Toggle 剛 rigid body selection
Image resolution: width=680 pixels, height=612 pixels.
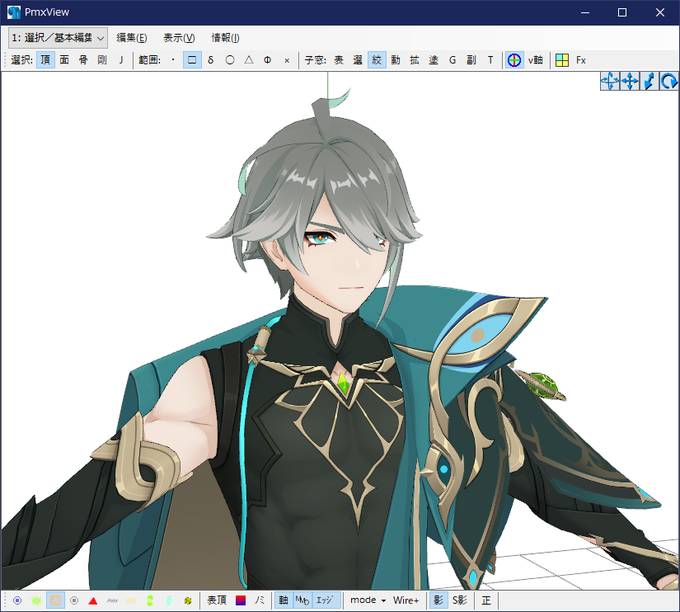[102, 60]
